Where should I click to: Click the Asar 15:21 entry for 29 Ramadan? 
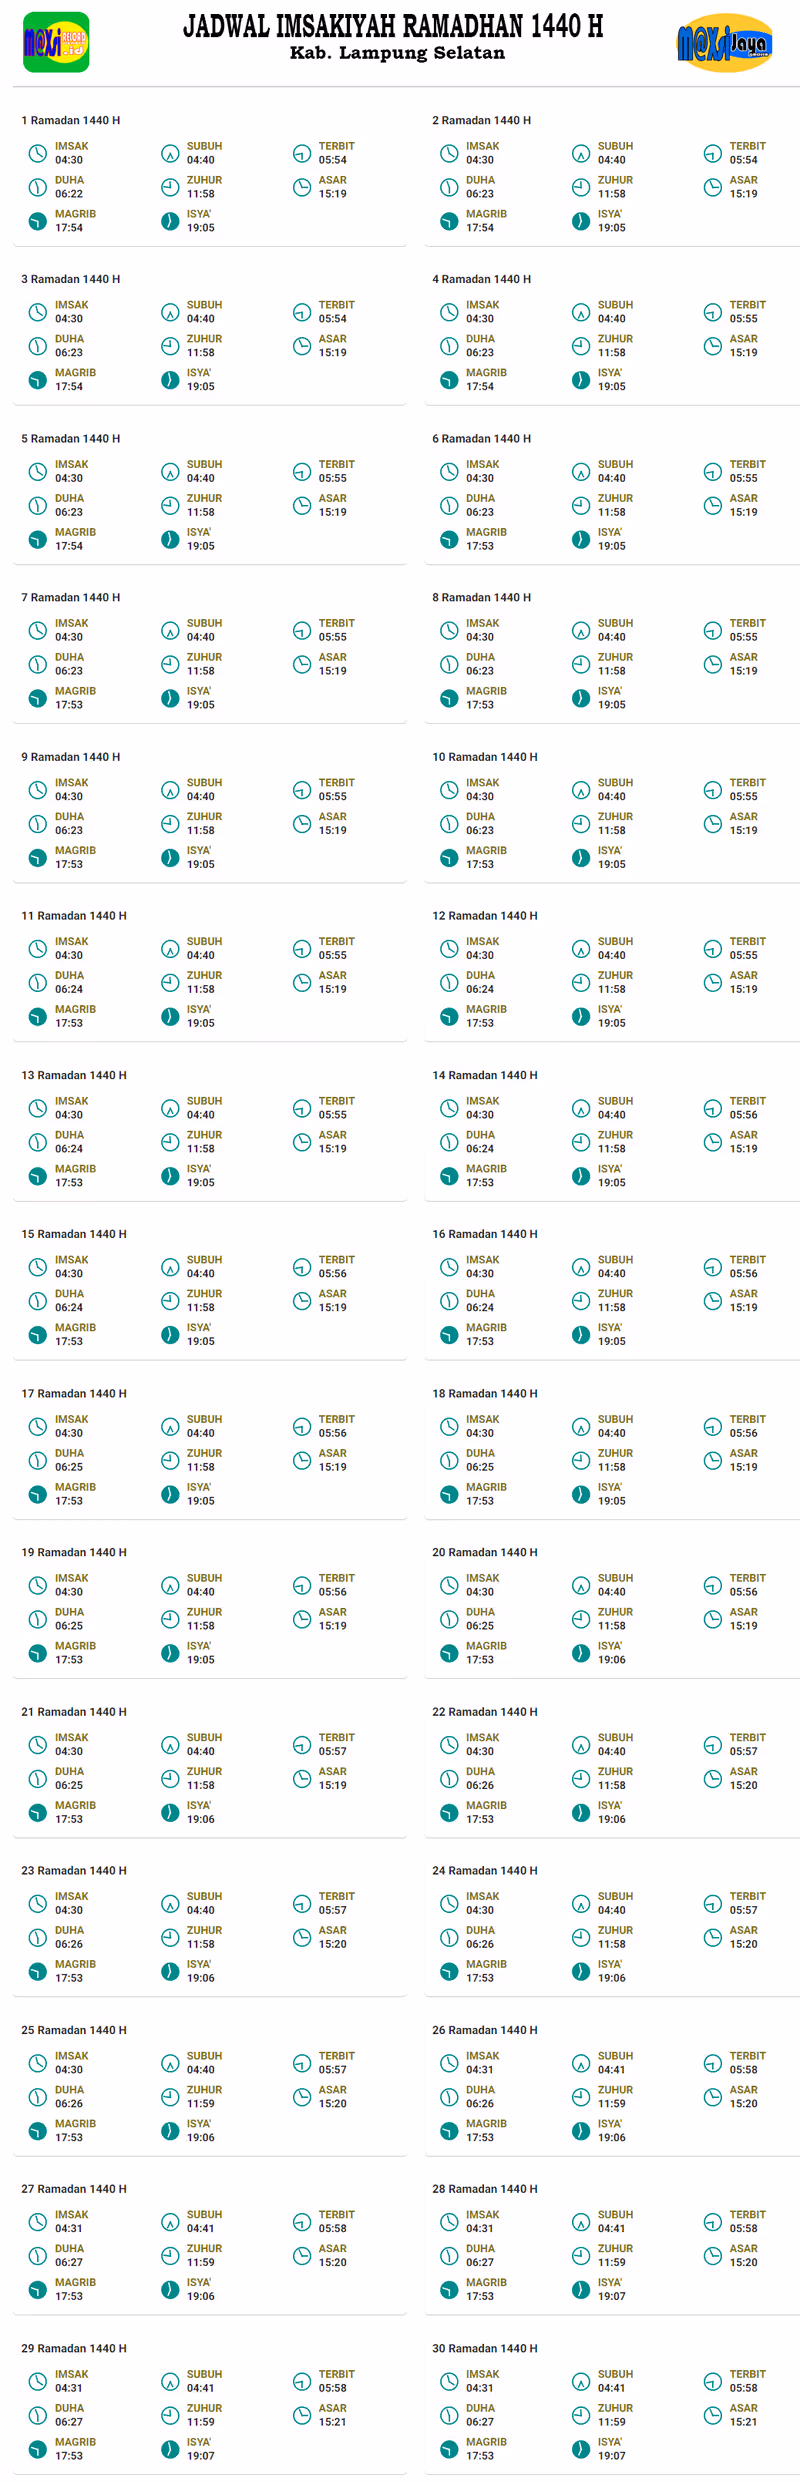coord(332,2421)
